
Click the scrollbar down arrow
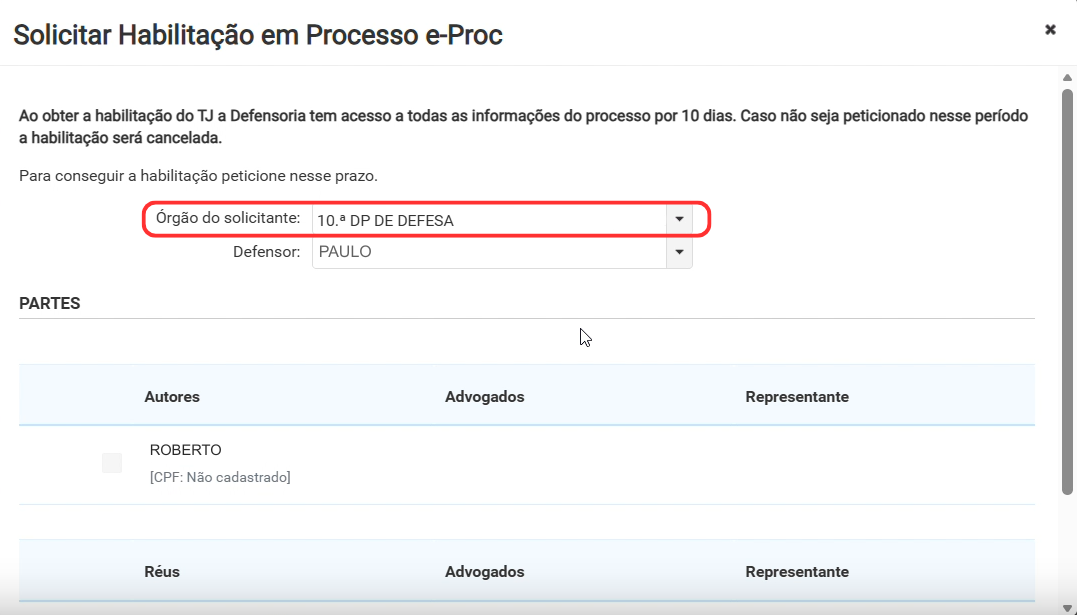[1067, 607]
